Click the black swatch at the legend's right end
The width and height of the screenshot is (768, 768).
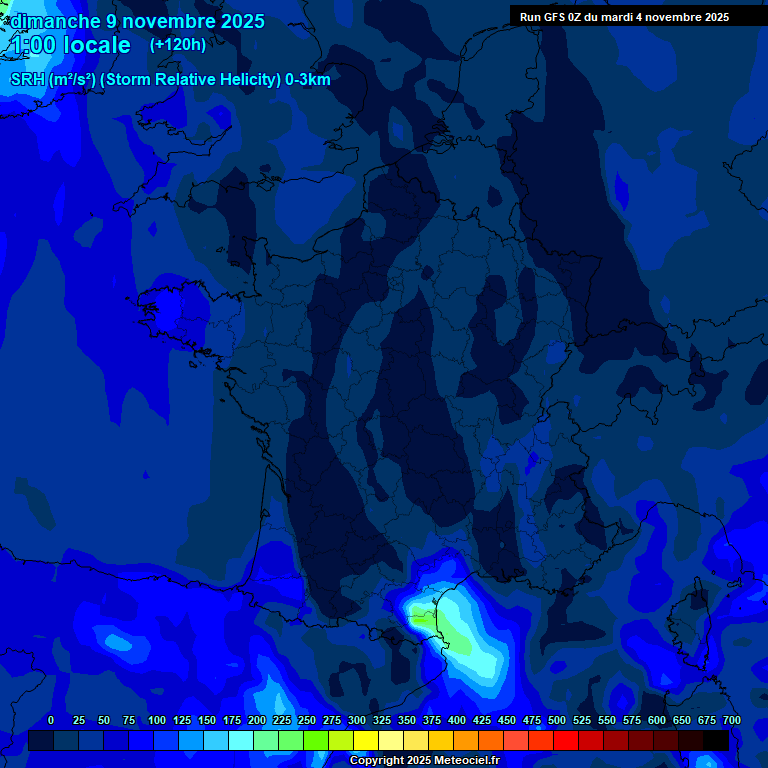(x=716, y=740)
